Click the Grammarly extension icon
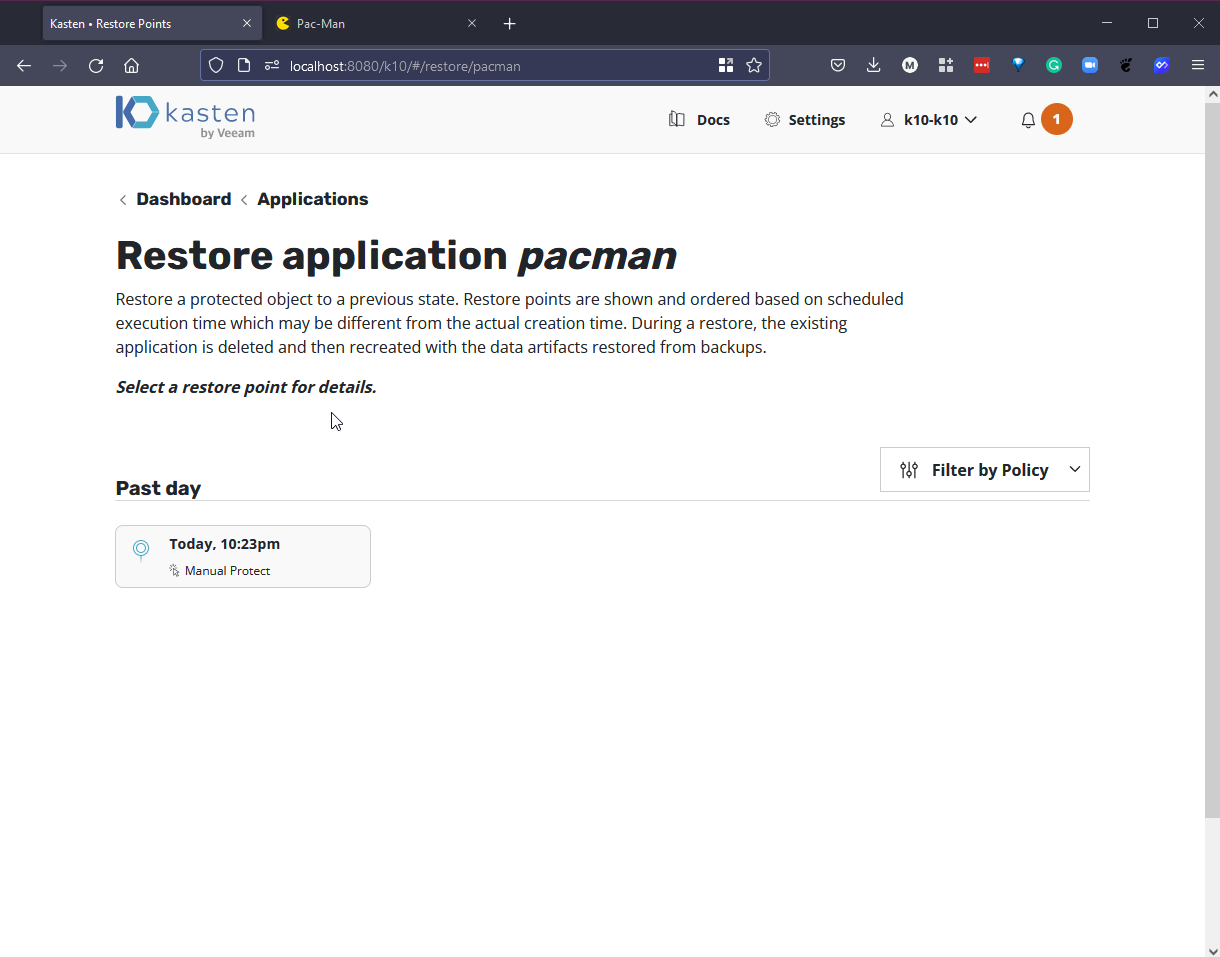This screenshot has width=1220, height=957. point(1054,66)
